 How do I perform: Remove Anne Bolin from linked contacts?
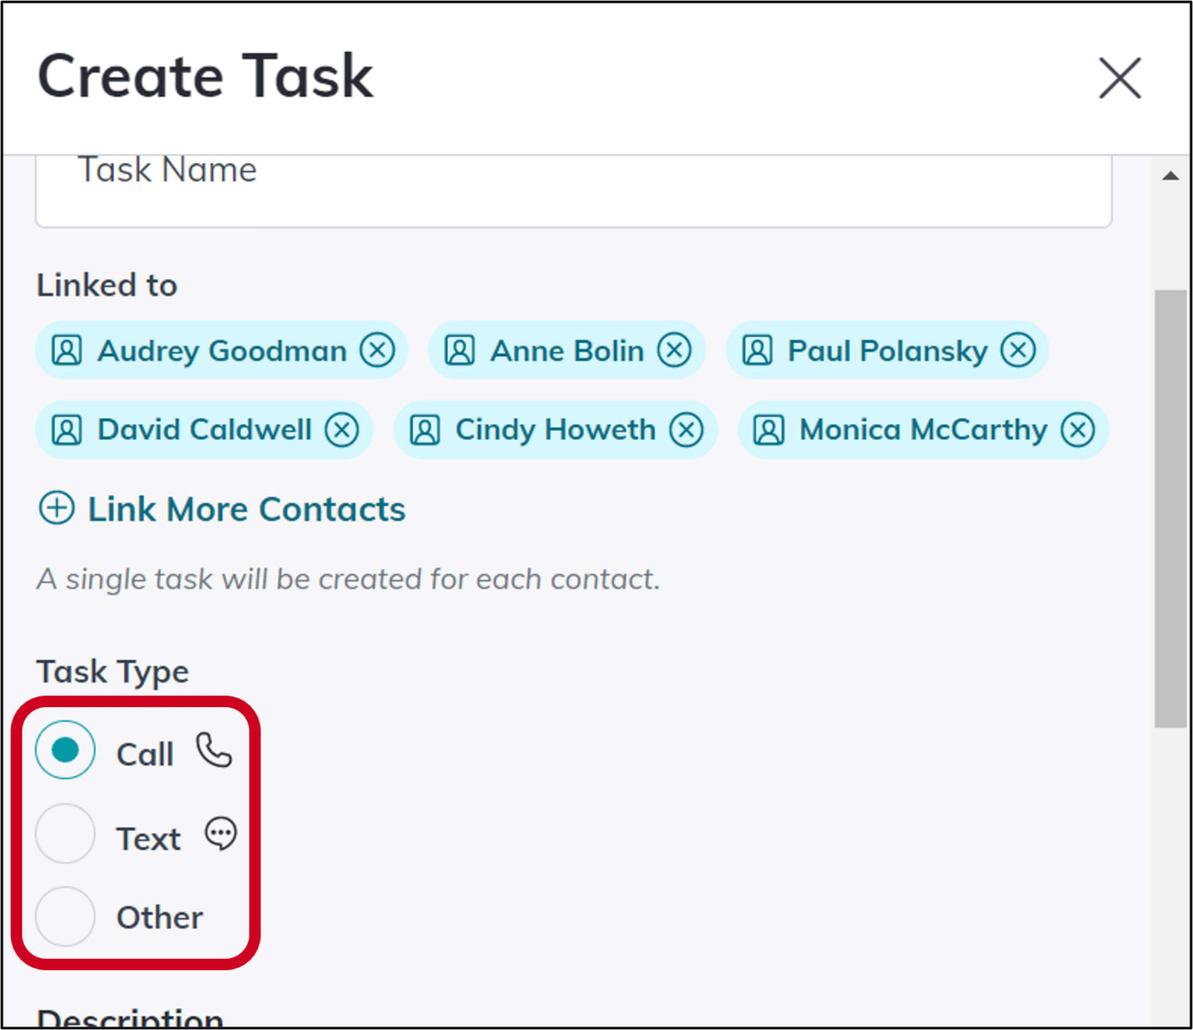click(674, 351)
